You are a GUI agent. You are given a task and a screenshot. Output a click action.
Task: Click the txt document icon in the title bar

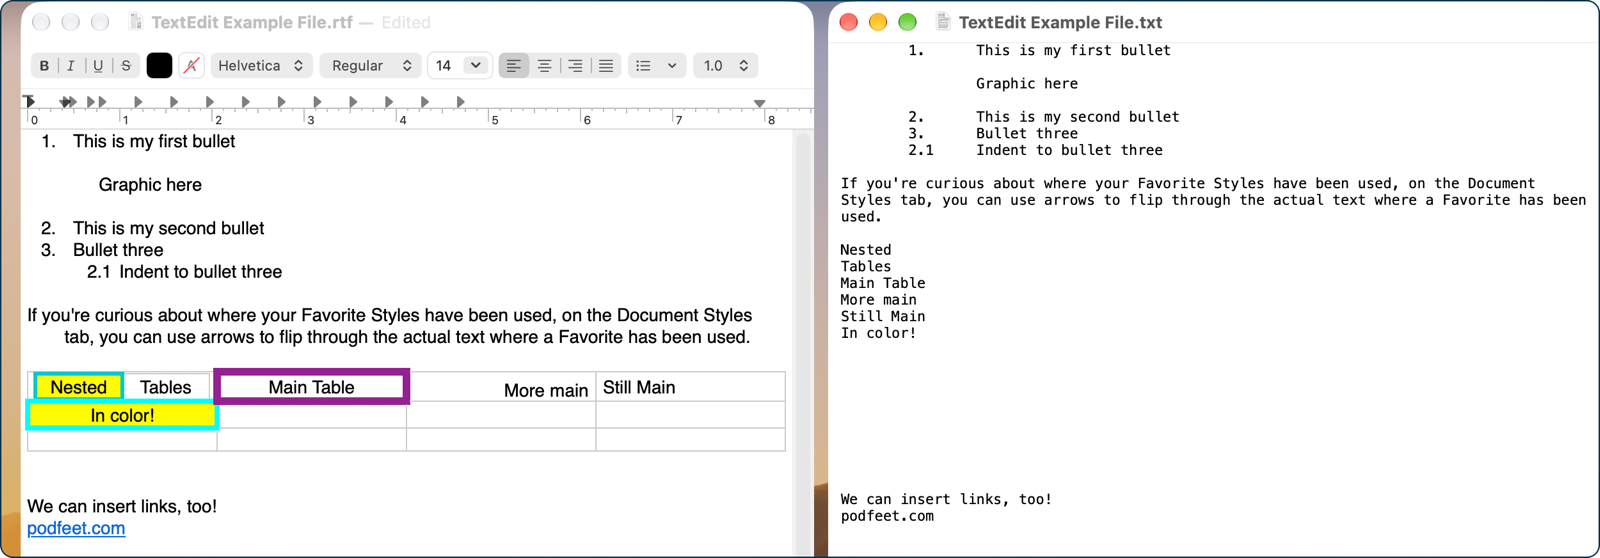point(943,22)
